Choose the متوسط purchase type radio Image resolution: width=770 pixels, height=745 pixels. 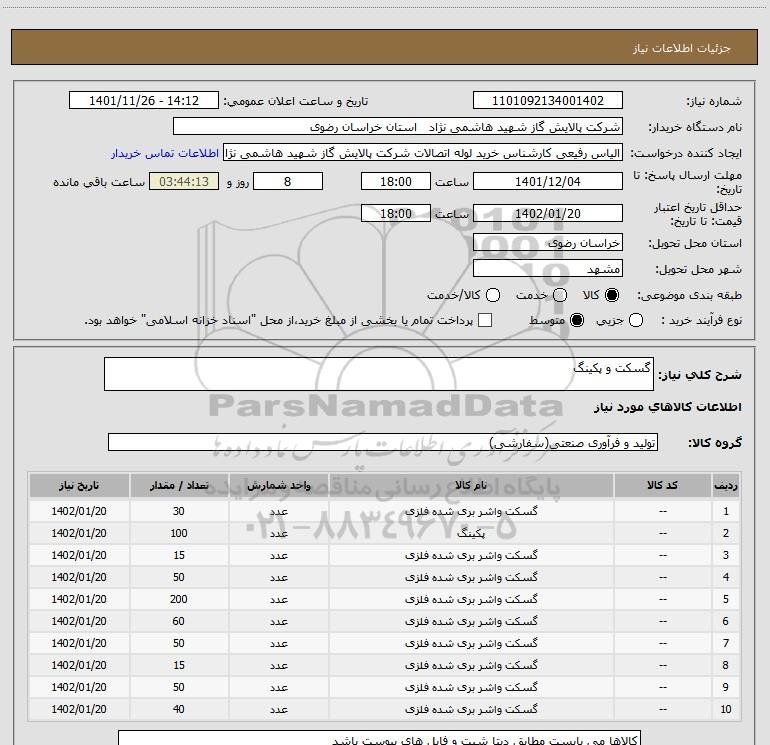point(577,320)
